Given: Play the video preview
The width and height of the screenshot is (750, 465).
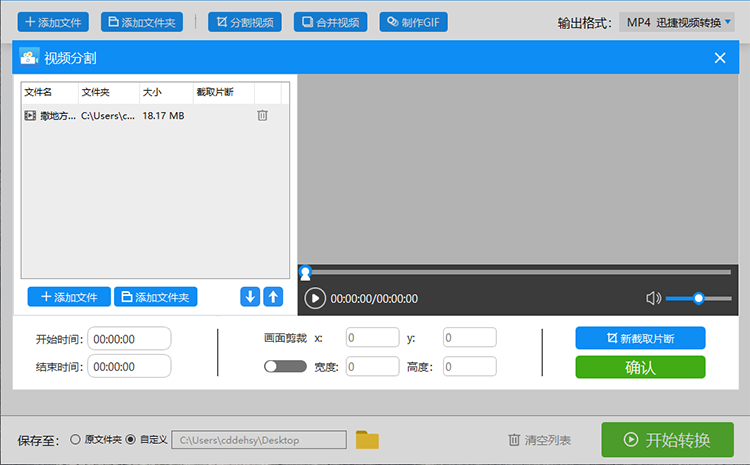Looking at the screenshot, I should [315, 299].
